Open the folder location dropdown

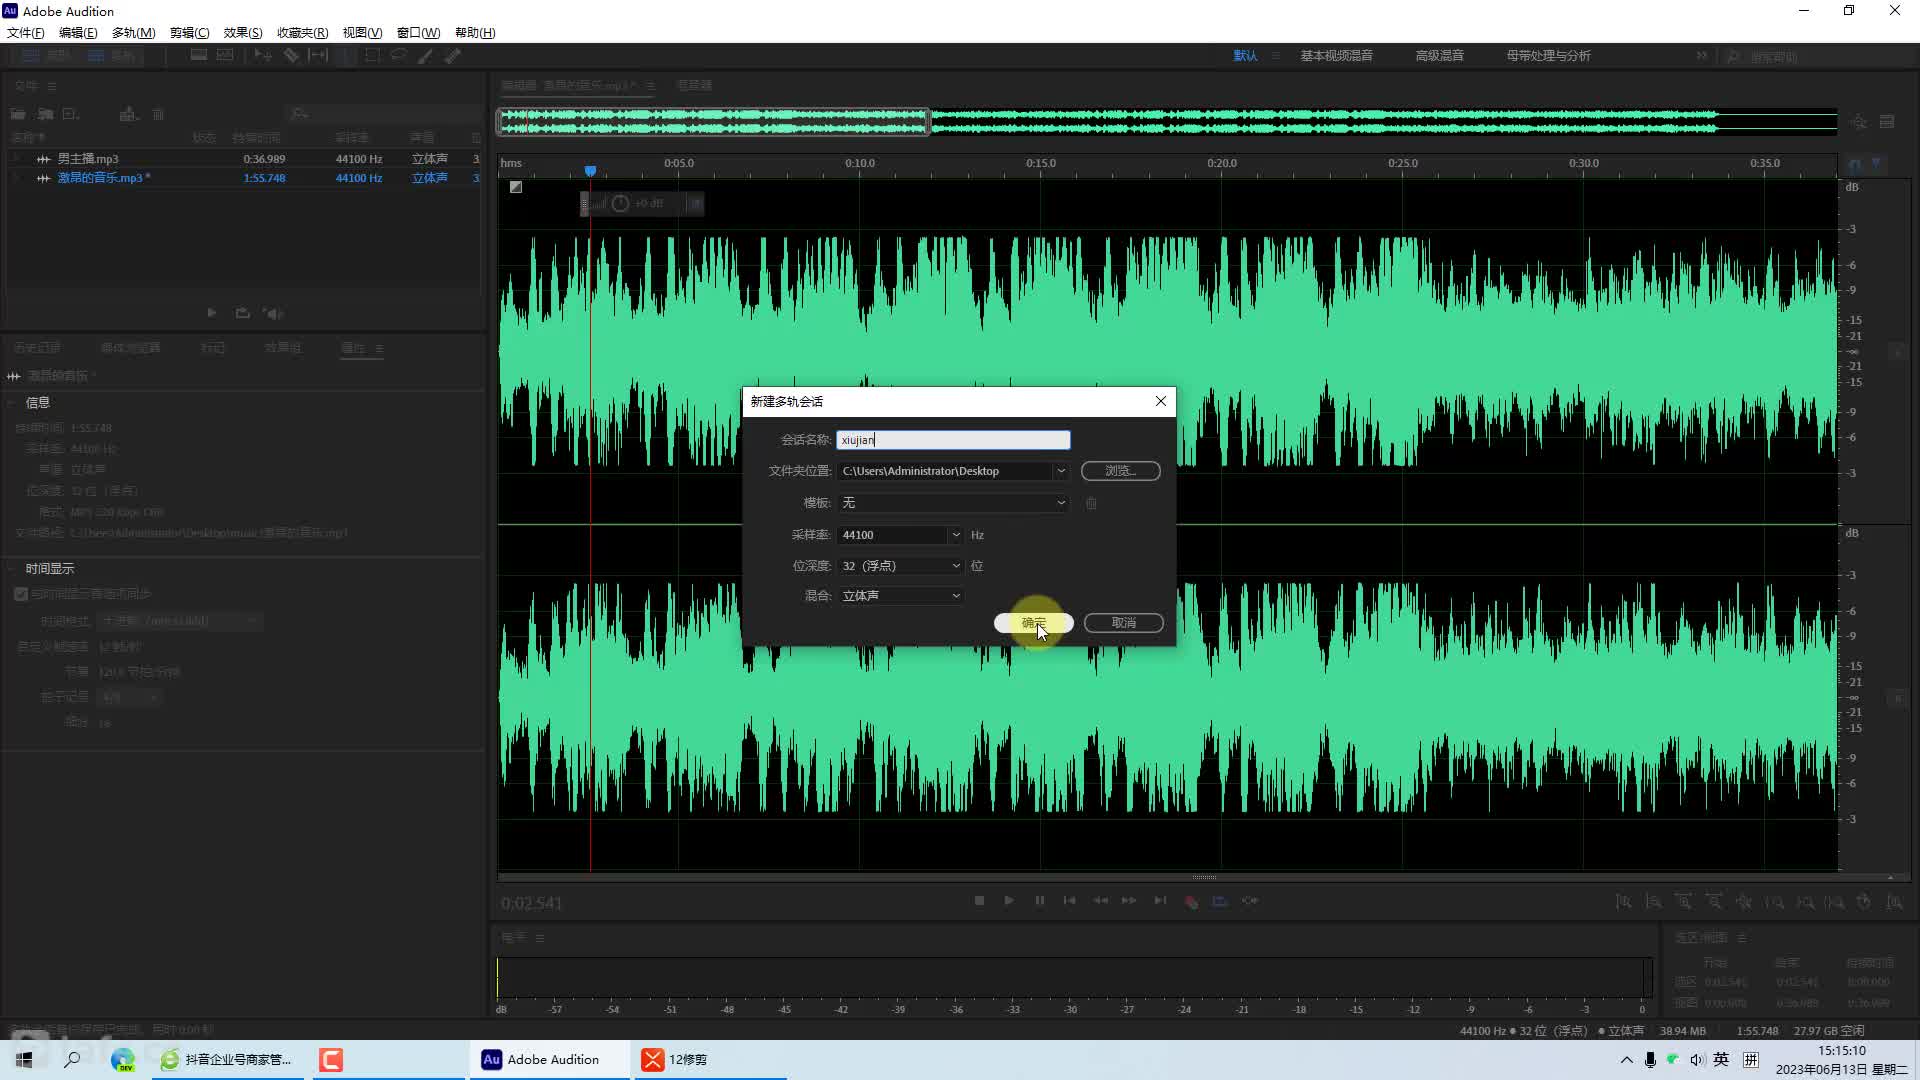(x=1061, y=471)
